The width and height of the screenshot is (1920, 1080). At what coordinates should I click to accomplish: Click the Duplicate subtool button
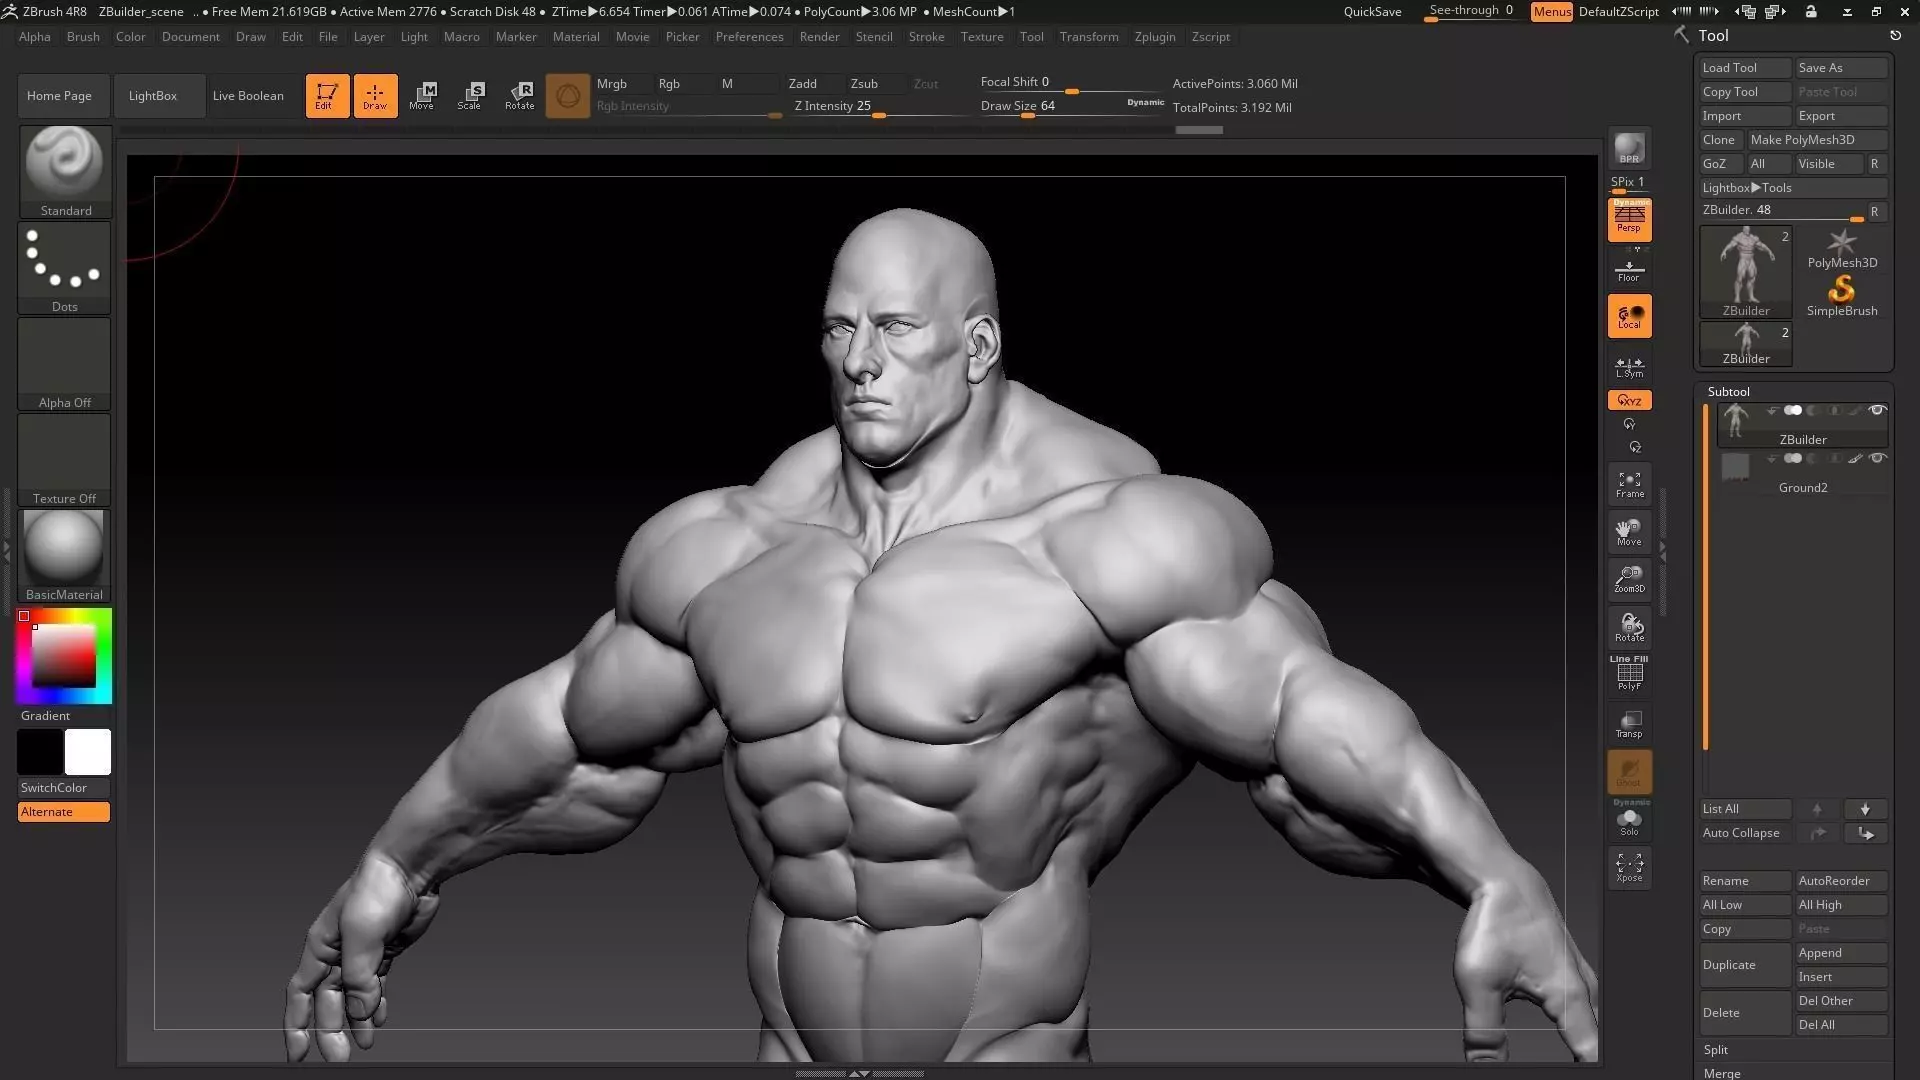(x=1745, y=965)
